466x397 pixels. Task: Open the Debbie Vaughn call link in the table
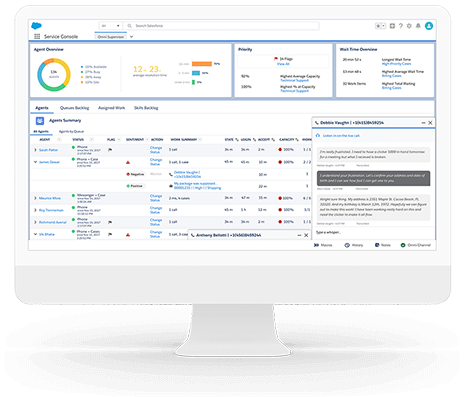coord(187,174)
